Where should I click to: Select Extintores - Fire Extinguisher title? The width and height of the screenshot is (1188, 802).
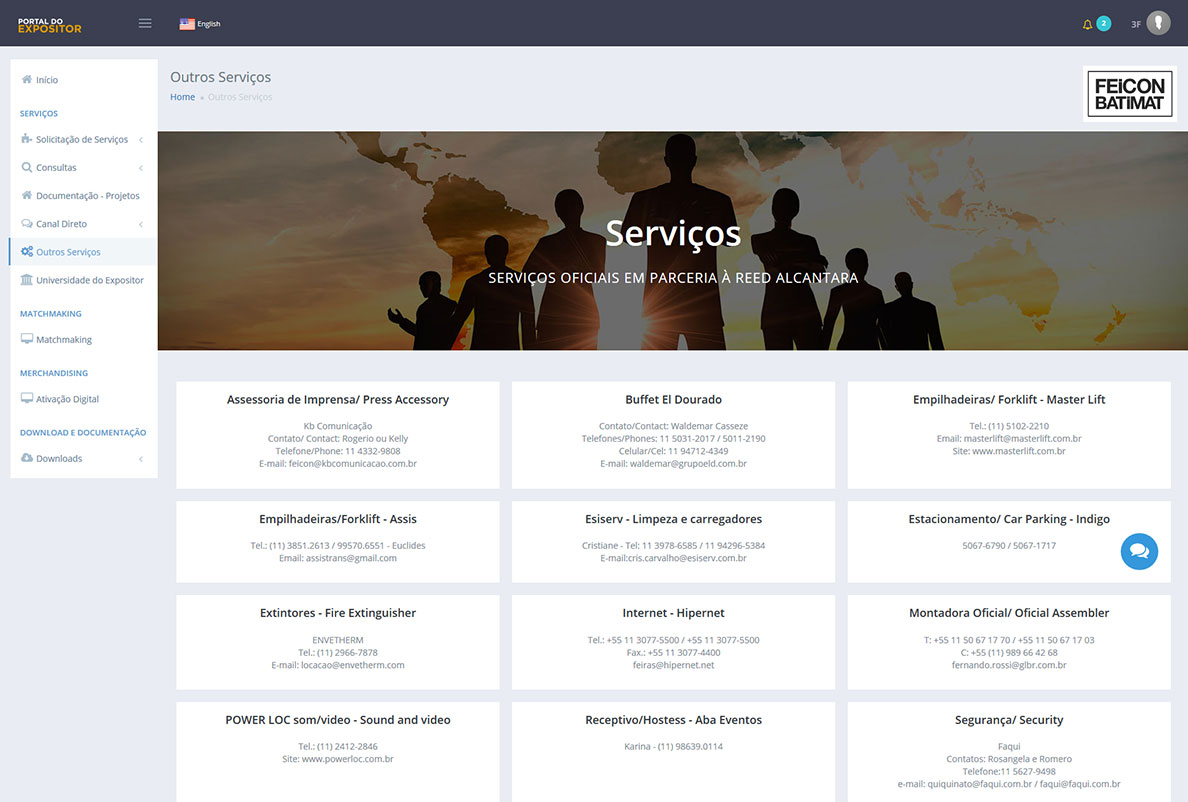(x=338, y=613)
